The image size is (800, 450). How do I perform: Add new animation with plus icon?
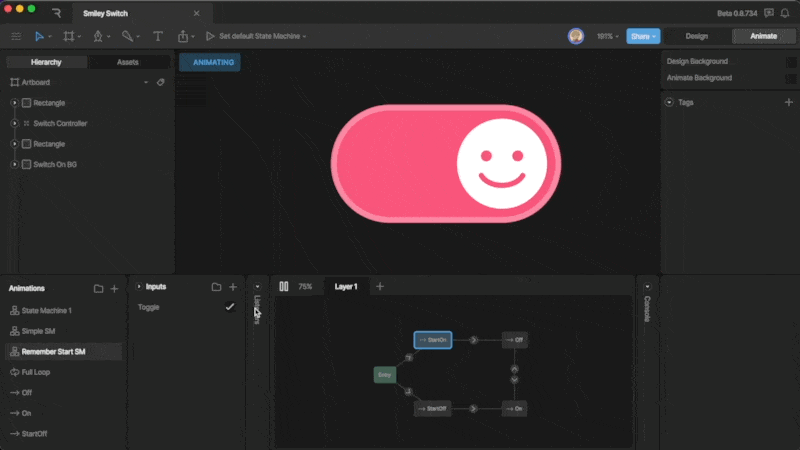tap(114, 288)
